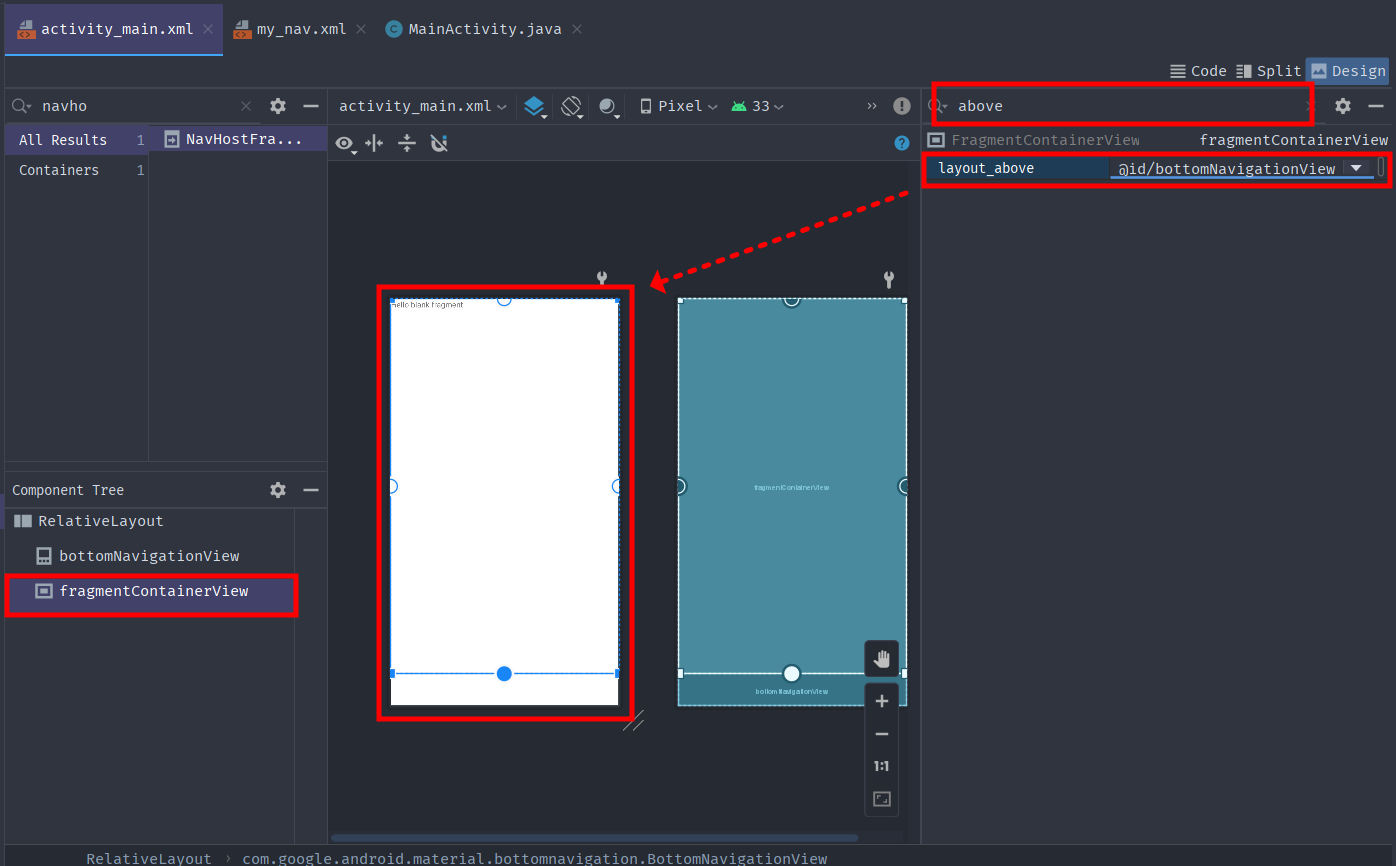Select fragmentContainerView in Component Tree
Screen dimensions: 1396x866
150,591
